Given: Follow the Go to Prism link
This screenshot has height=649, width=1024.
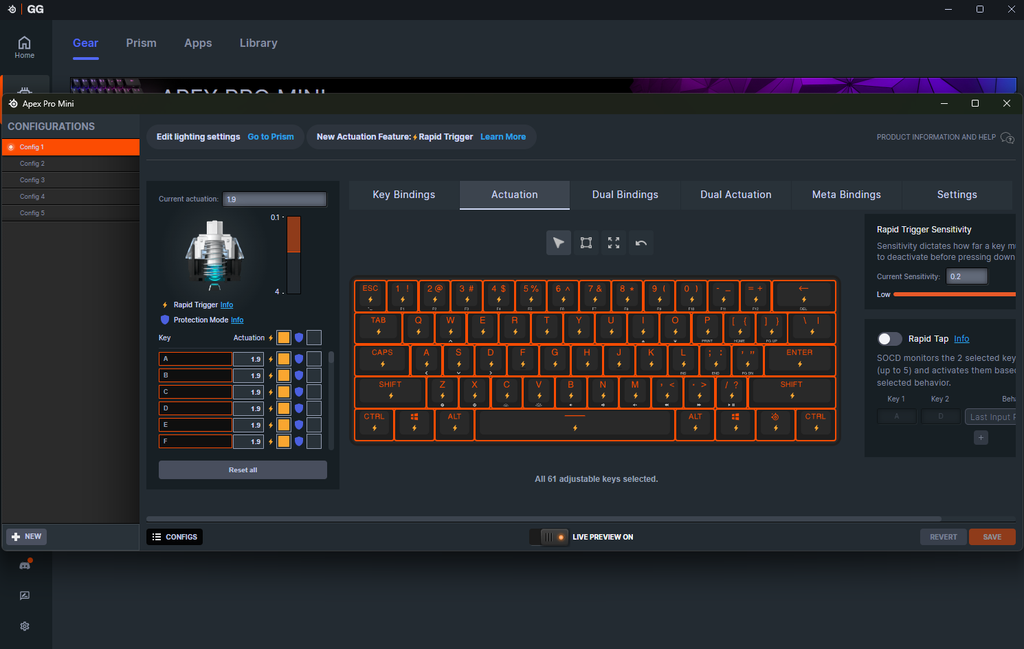Looking at the screenshot, I should [x=270, y=137].
